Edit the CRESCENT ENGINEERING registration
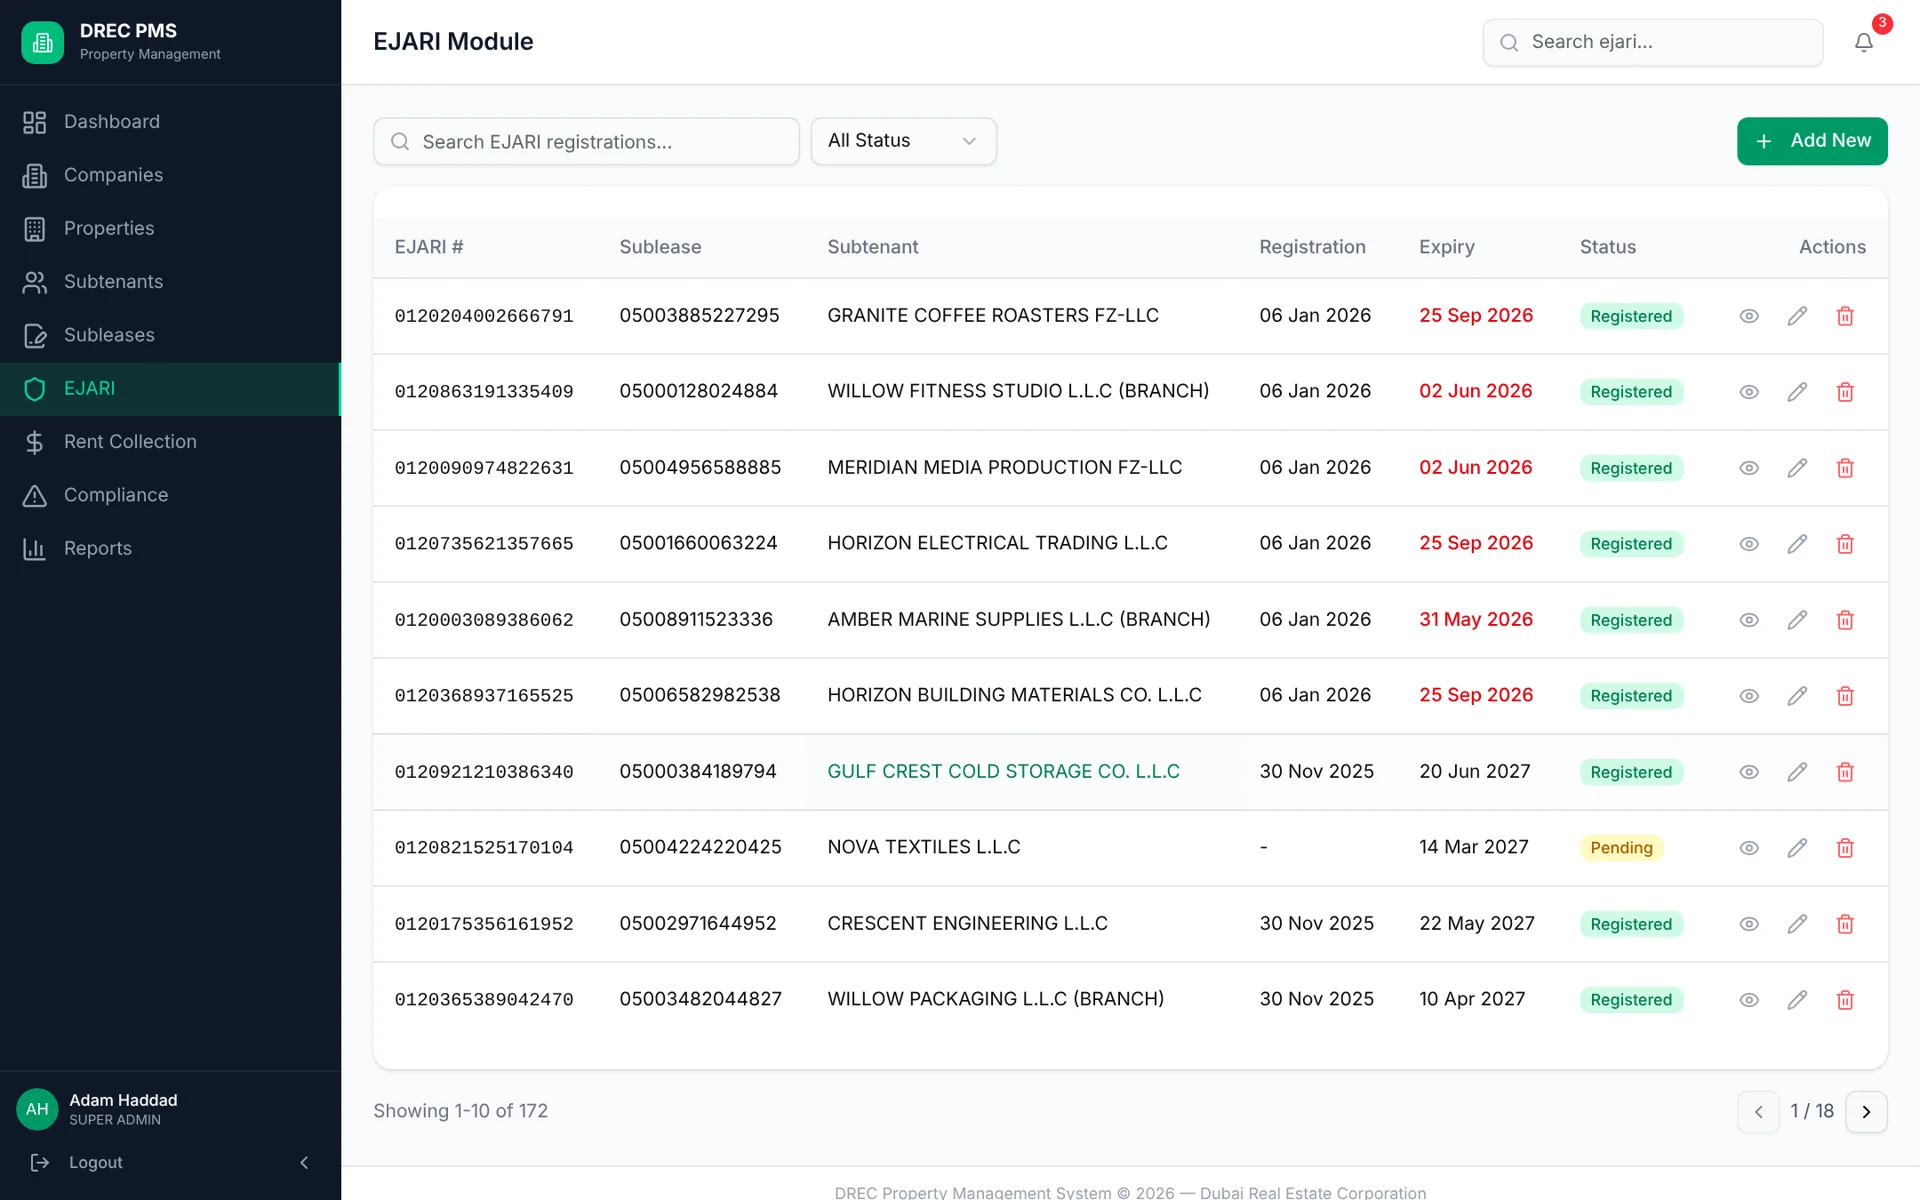 coord(1797,924)
